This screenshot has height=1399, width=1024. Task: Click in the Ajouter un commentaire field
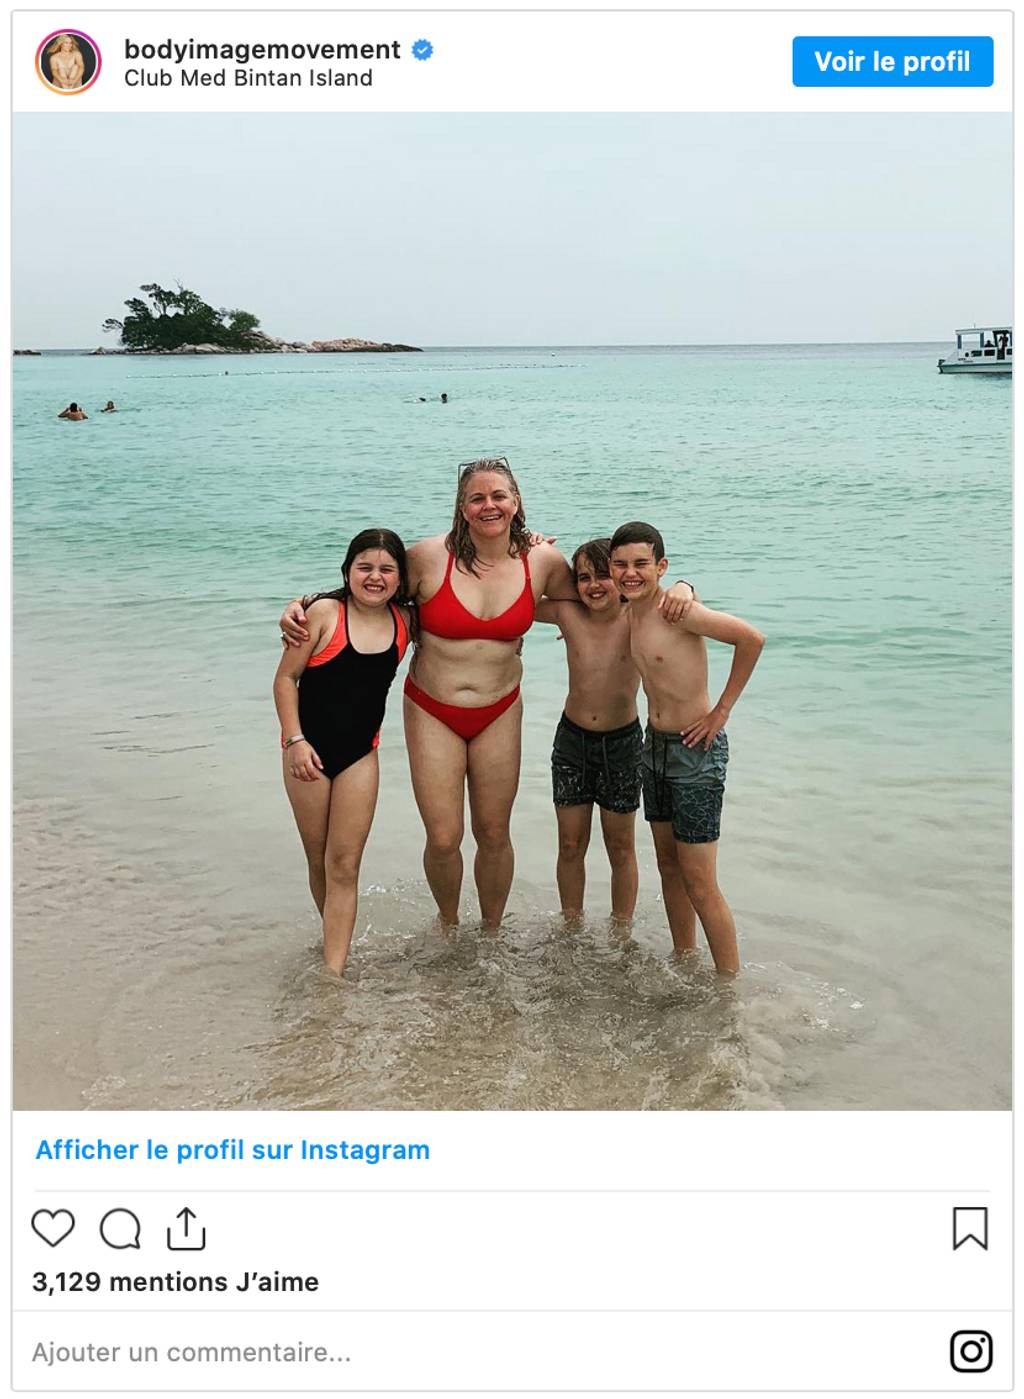480,1352
